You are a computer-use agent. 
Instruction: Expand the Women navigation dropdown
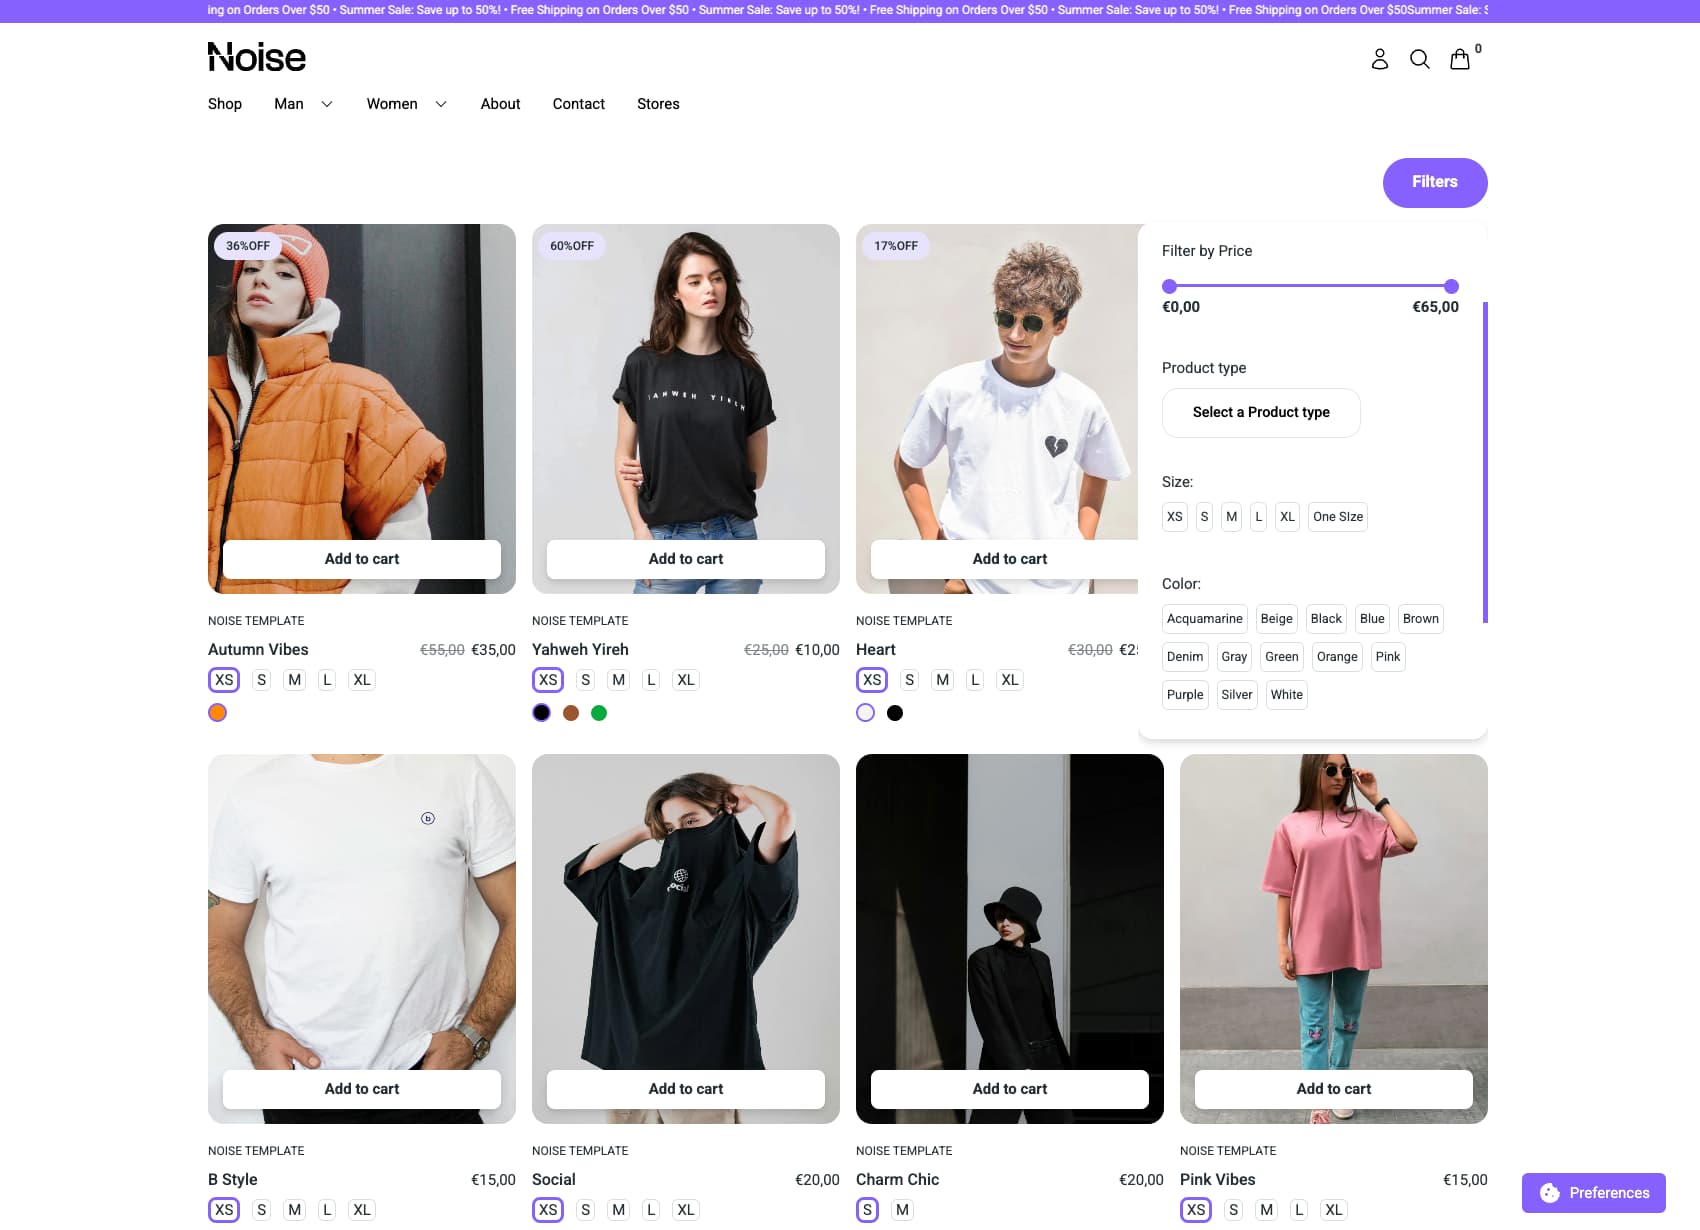coord(406,104)
